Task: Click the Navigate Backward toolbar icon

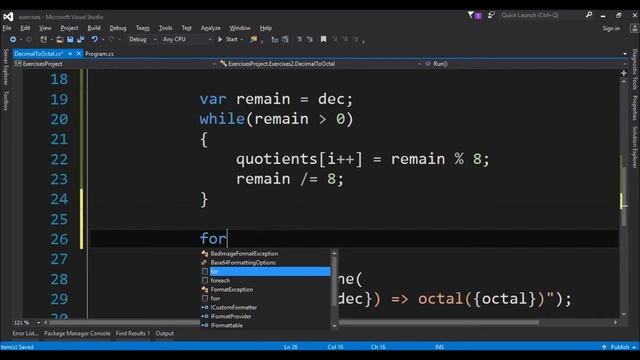Action: (13, 40)
